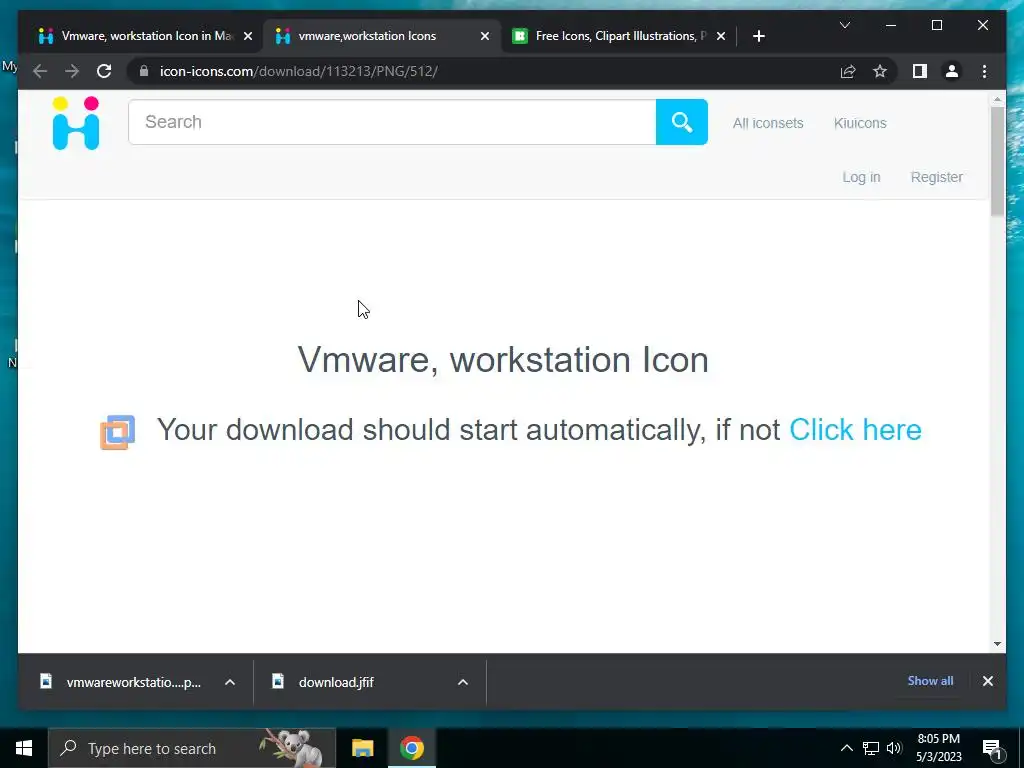This screenshot has width=1024, height=768.
Task: Close the 'Free Icons, Clipart Illustrations' tab
Action: (720, 37)
